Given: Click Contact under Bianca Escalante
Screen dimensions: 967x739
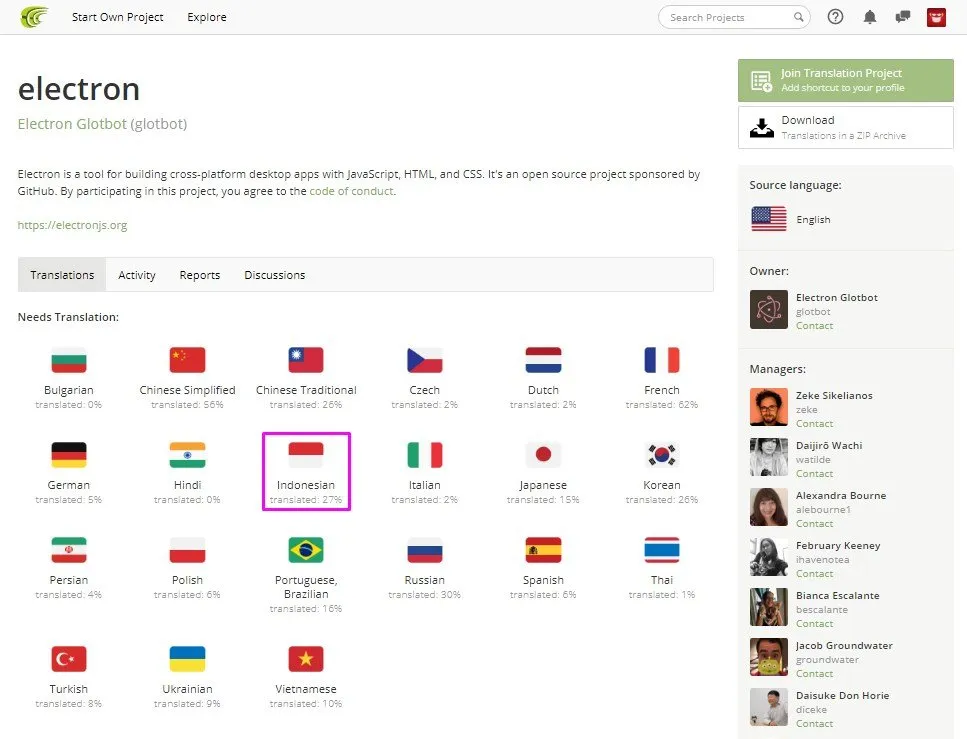Looking at the screenshot, I should pos(814,624).
